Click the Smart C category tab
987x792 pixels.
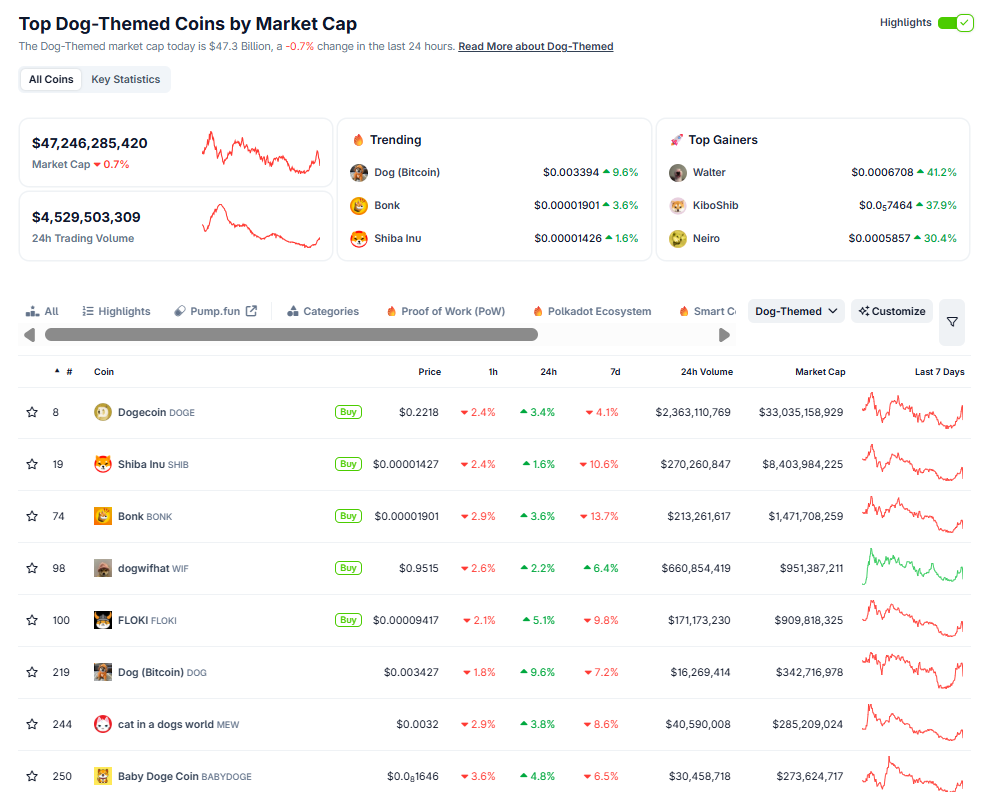[x=708, y=311]
